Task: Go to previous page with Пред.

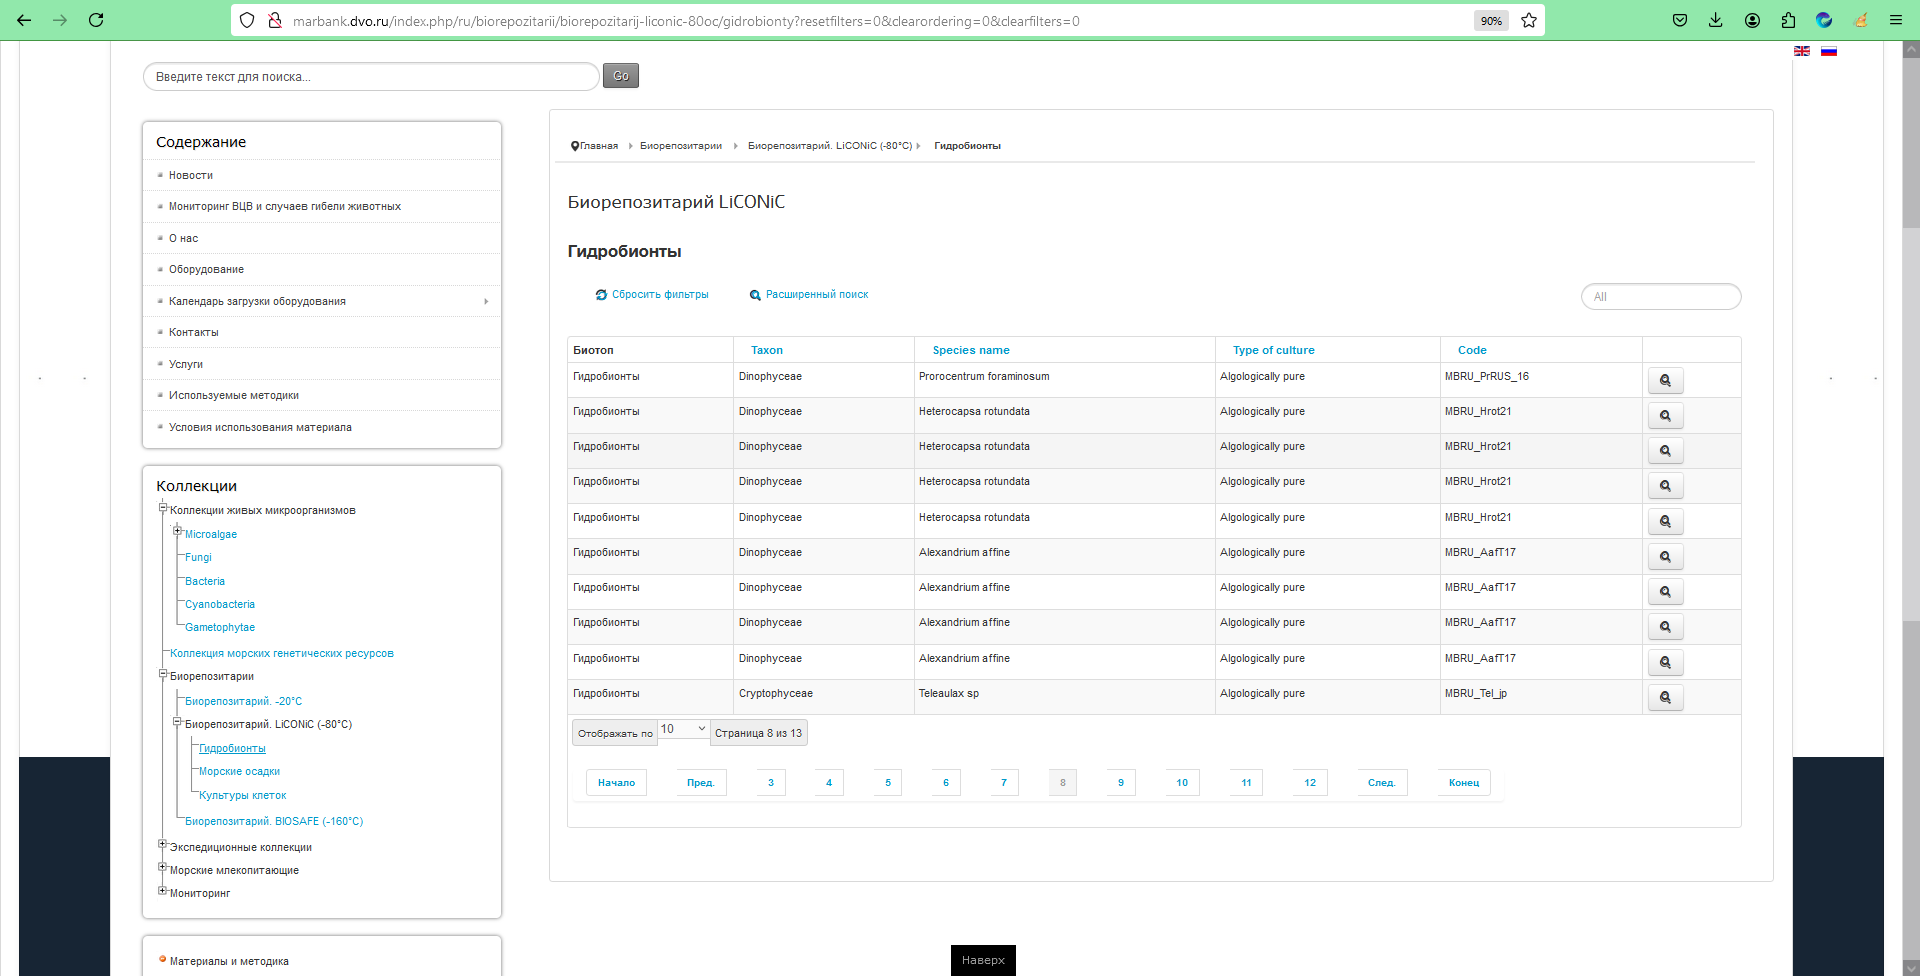Action: click(701, 783)
